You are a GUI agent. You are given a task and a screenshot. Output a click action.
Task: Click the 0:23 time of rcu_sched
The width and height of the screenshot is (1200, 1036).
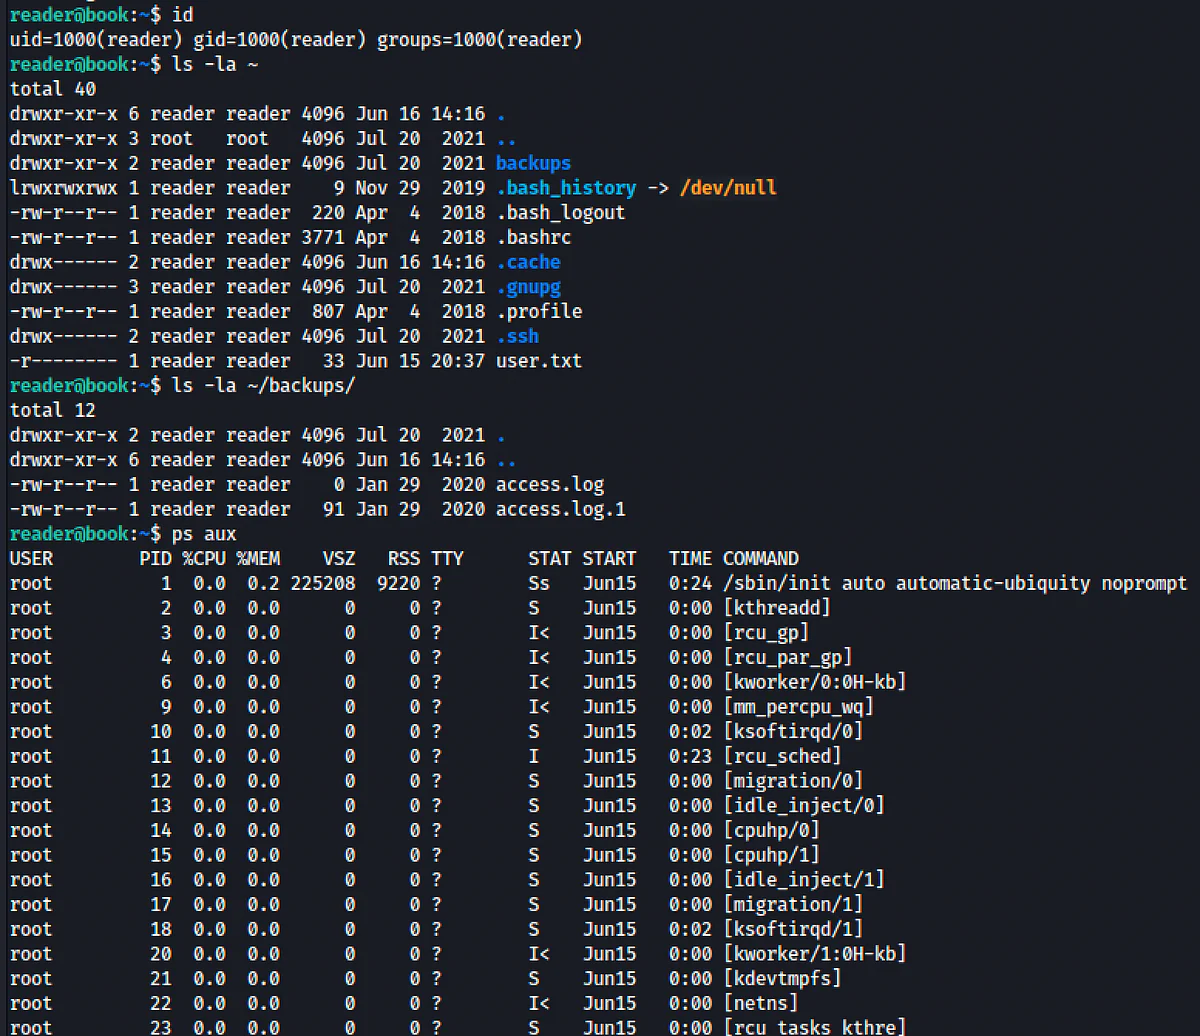coord(690,756)
